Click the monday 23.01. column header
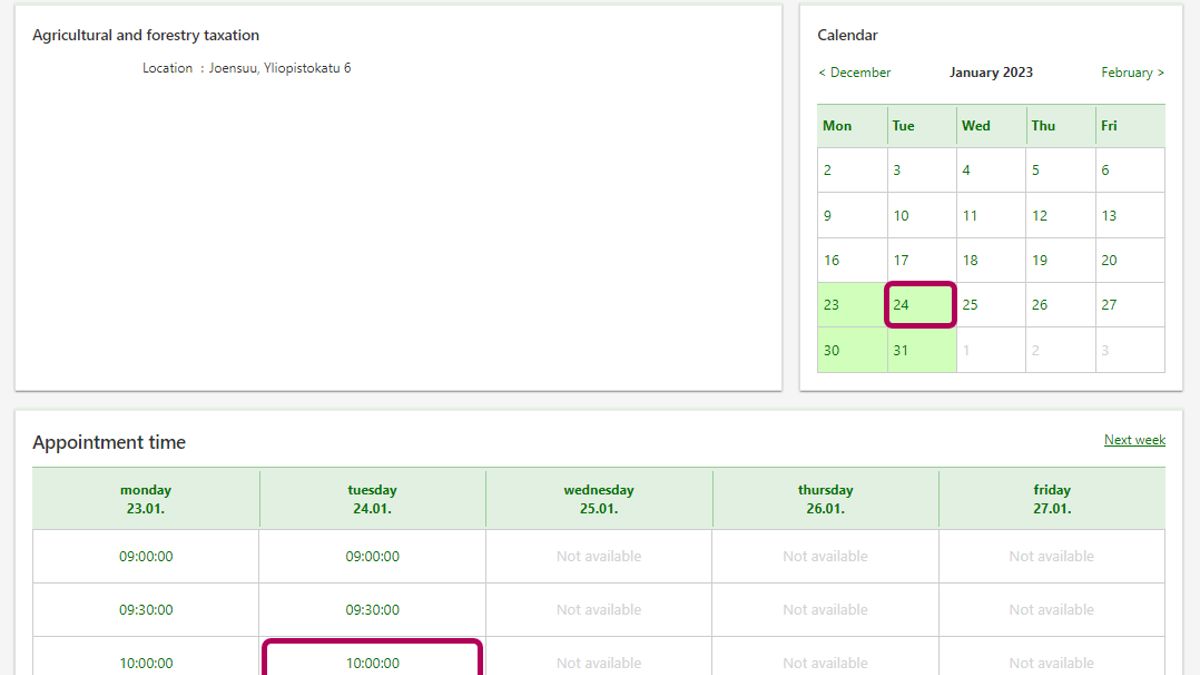 click(x=146, y=499)
